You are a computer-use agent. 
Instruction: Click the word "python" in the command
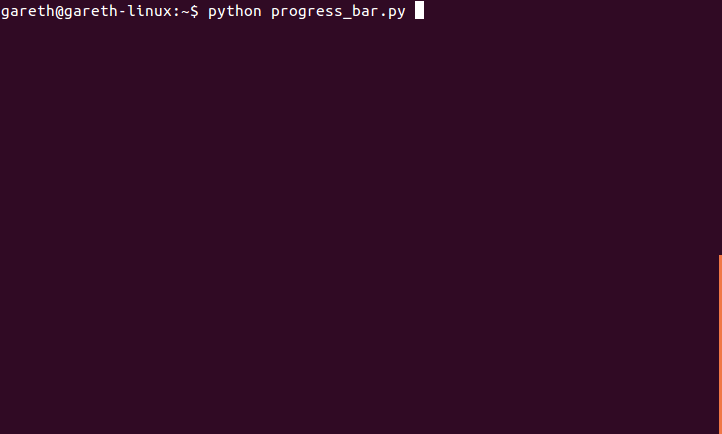click(x=234, y=12)
